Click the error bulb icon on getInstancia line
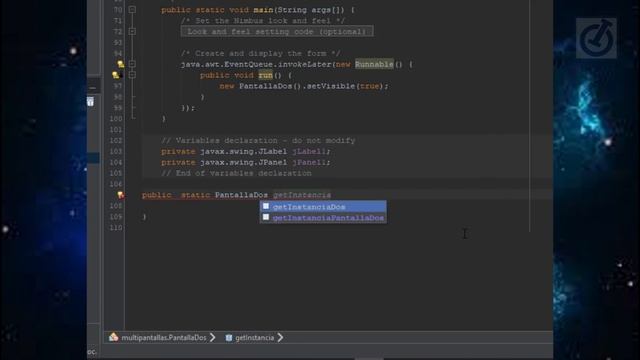Viewport: 640px width, 360px height. (121, 195)
